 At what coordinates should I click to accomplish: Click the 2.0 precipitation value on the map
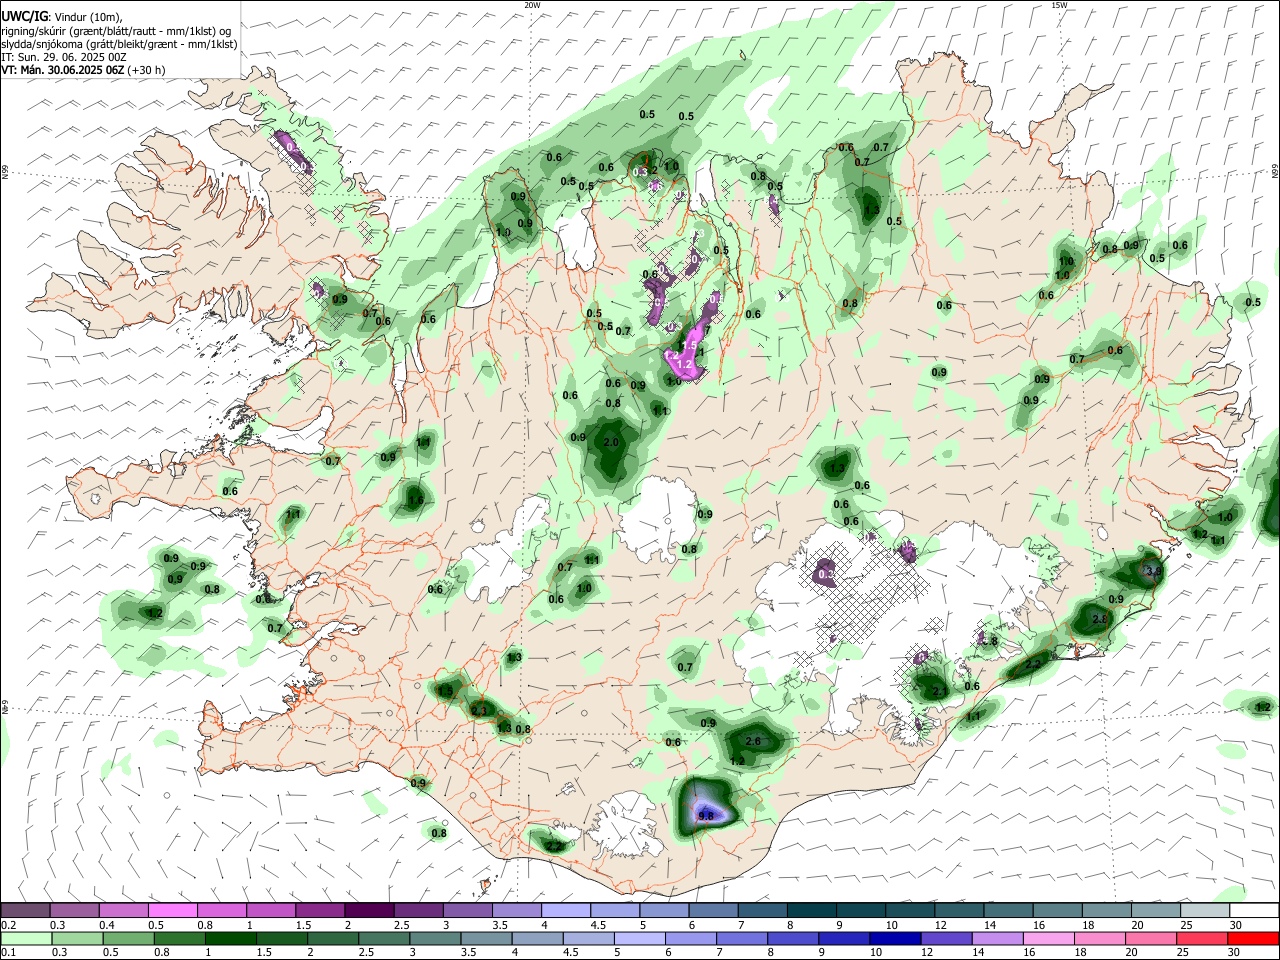(x=611, y=442)
